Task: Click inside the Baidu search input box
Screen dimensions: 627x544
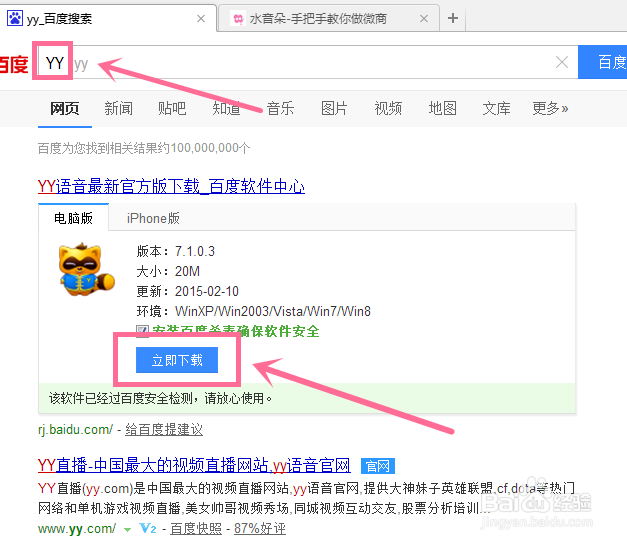Action: pos(306,62)
